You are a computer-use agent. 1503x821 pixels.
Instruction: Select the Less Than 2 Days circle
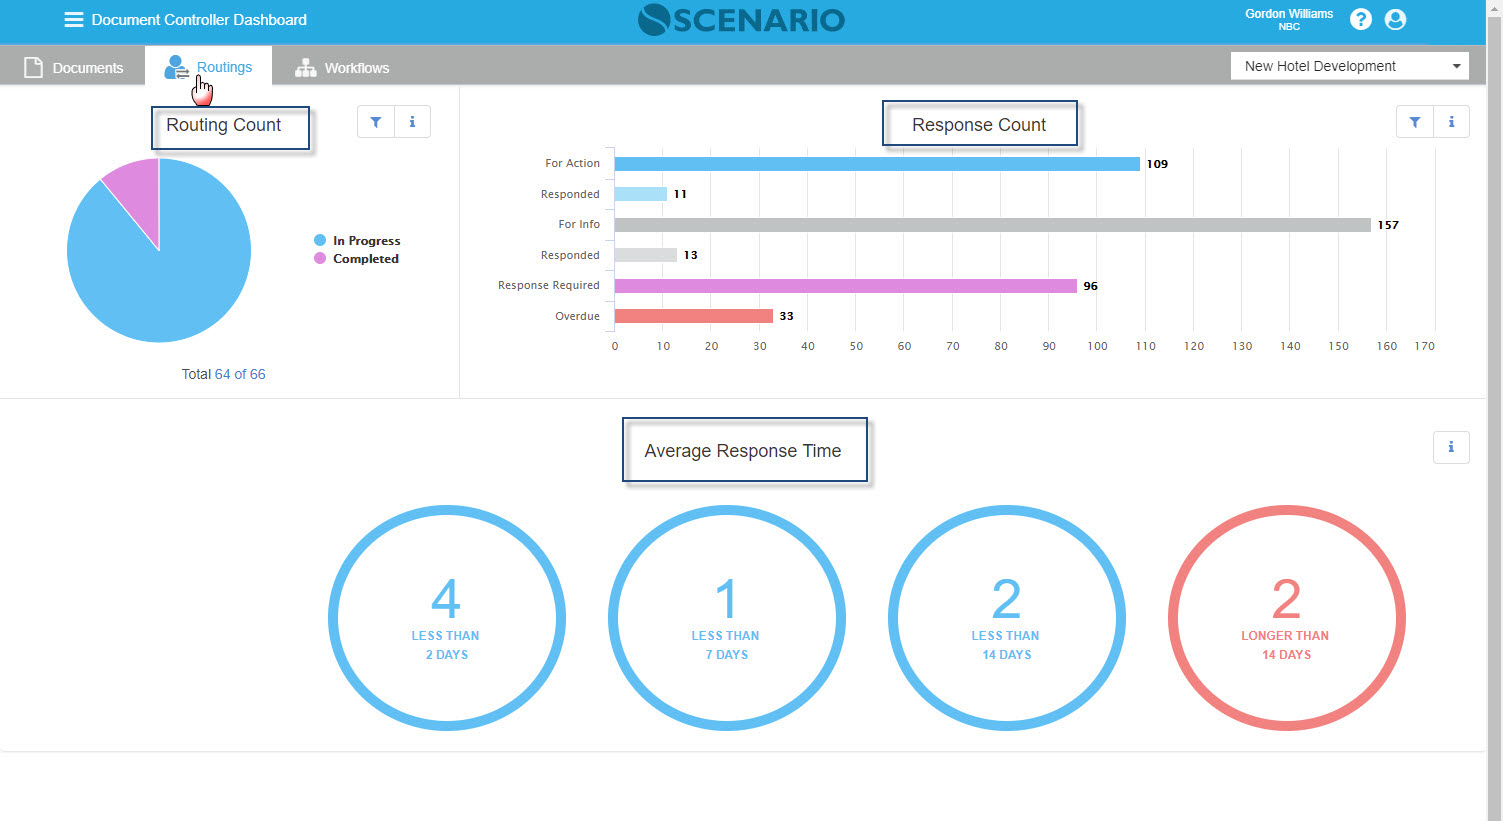[x=446, y=617]
